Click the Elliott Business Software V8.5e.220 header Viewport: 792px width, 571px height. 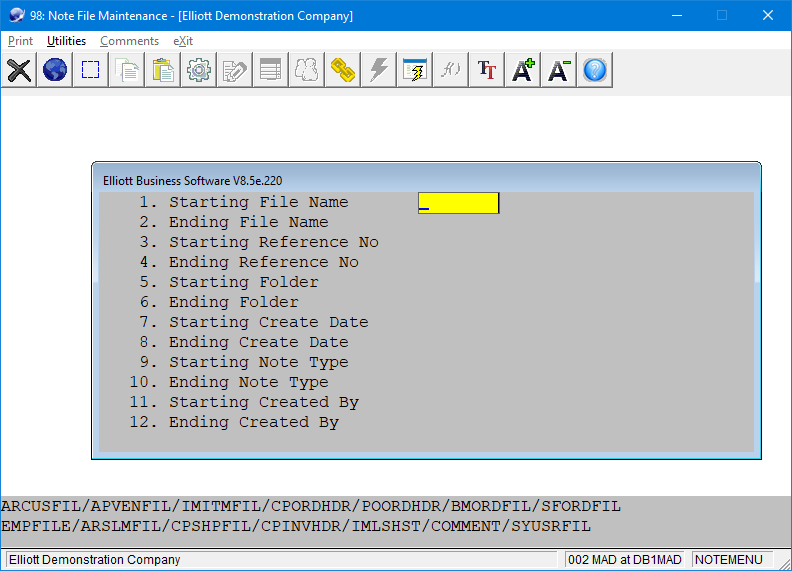click(192, 181)
